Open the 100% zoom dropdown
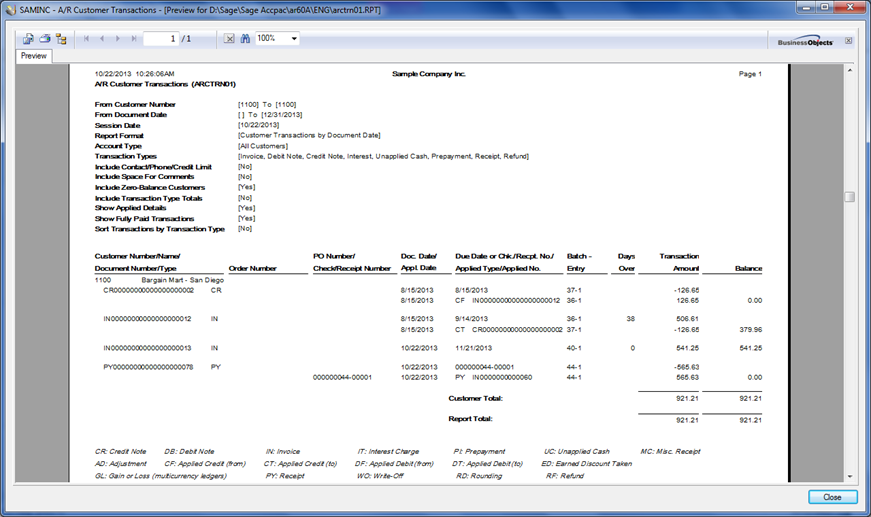The height and width of the screenshot is (517, 871). pyautogui.click(x=294, y=38)
